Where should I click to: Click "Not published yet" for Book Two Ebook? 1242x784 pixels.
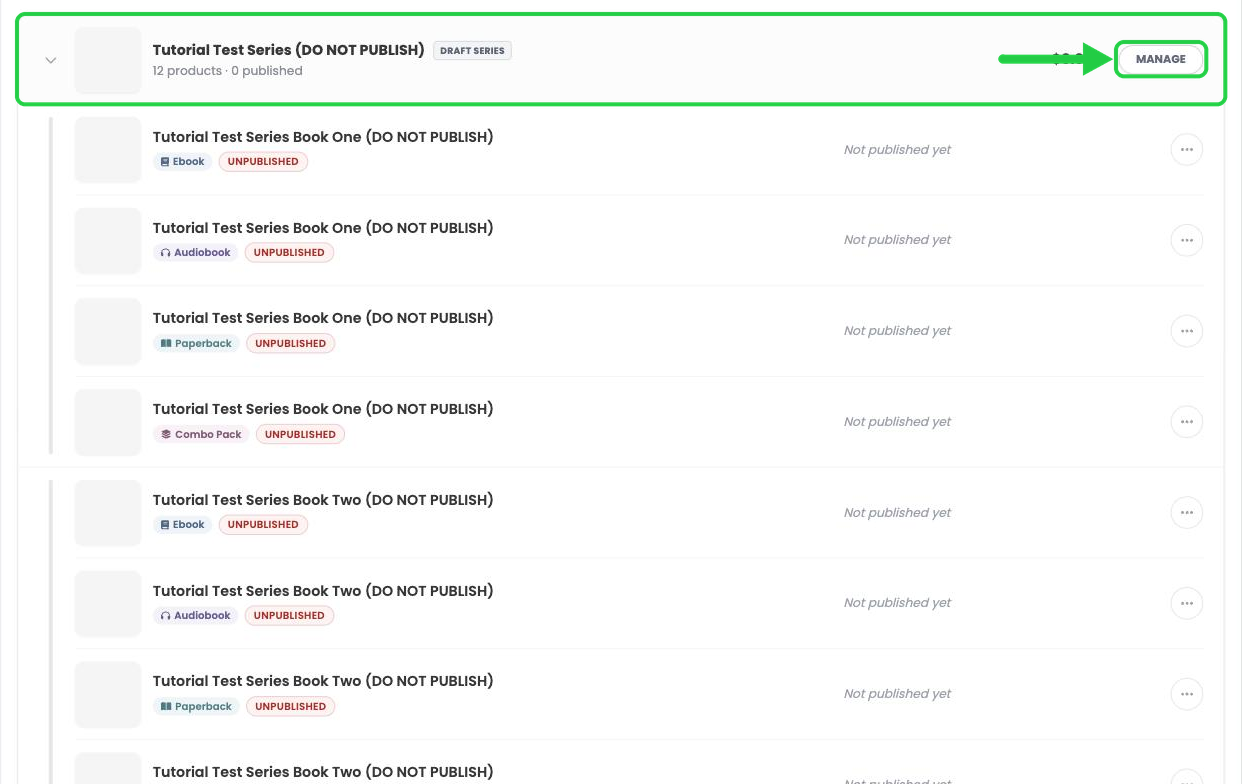point(897,513)
